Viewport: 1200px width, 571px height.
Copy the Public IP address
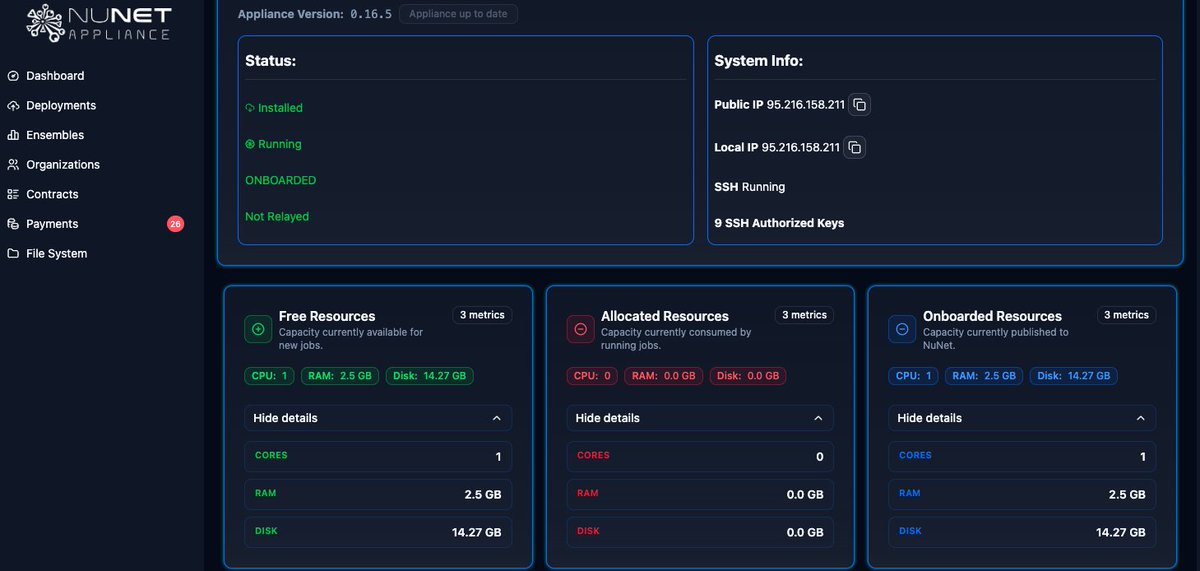(860, 104)
